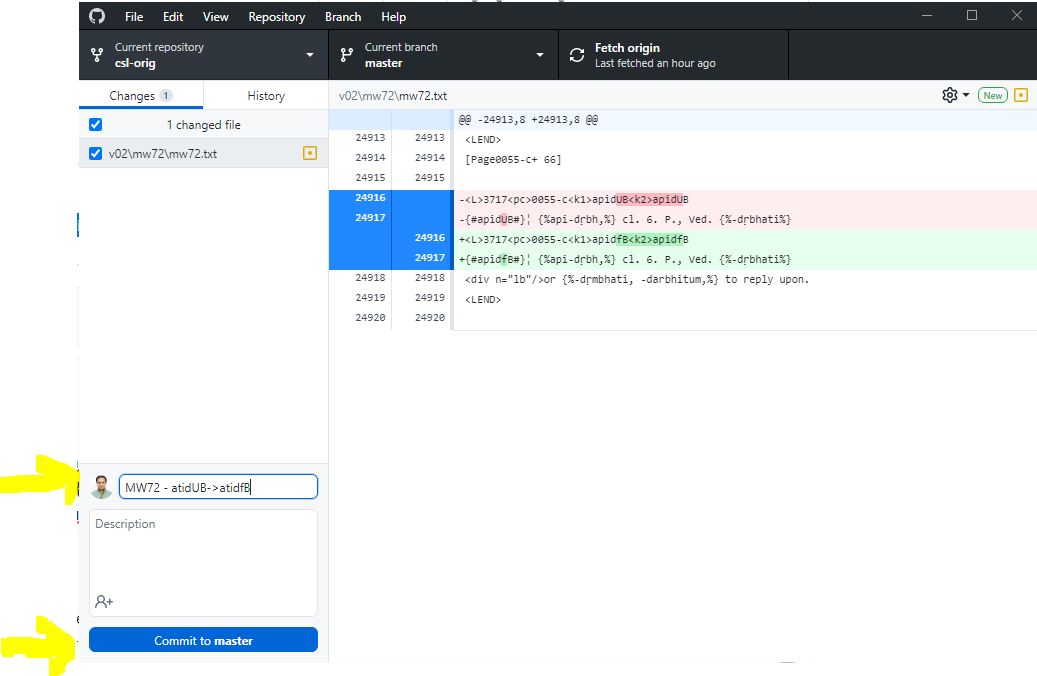
Task: Click the New badge near the gear
Action: pyautogui.click(x=991, y=94)
